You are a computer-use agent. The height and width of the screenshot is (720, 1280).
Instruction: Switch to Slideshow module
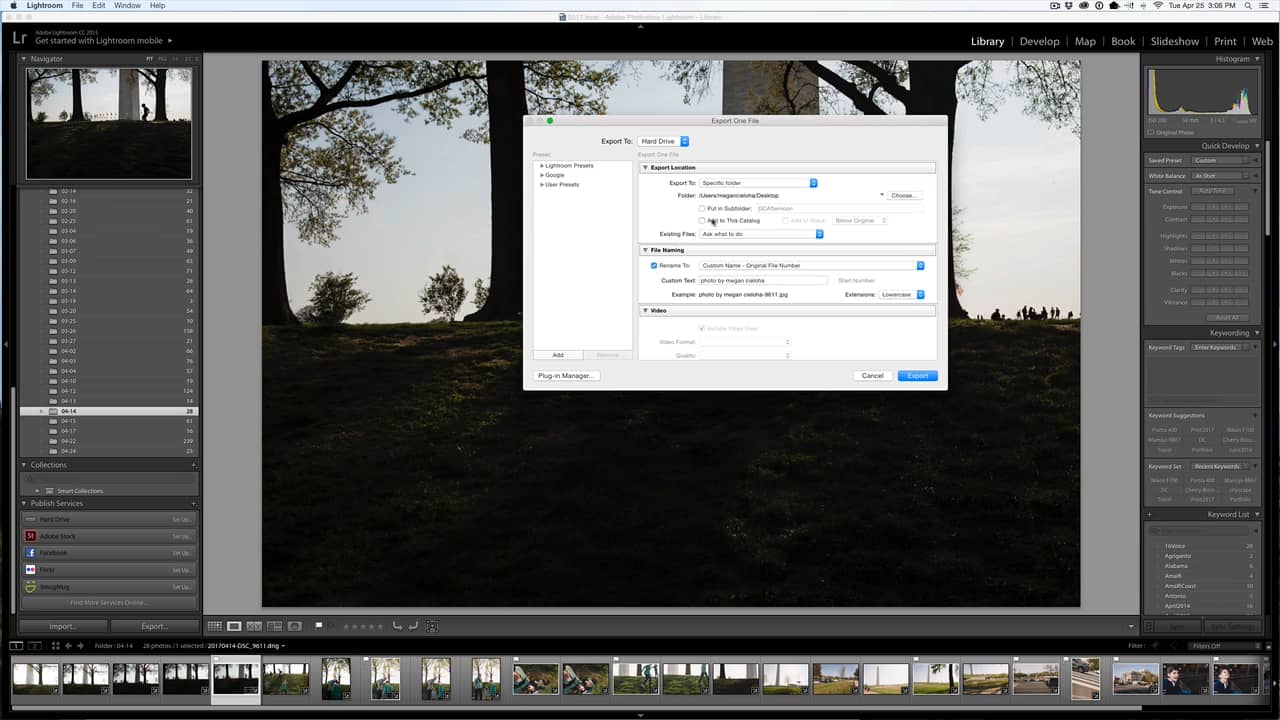[1174, 41]
